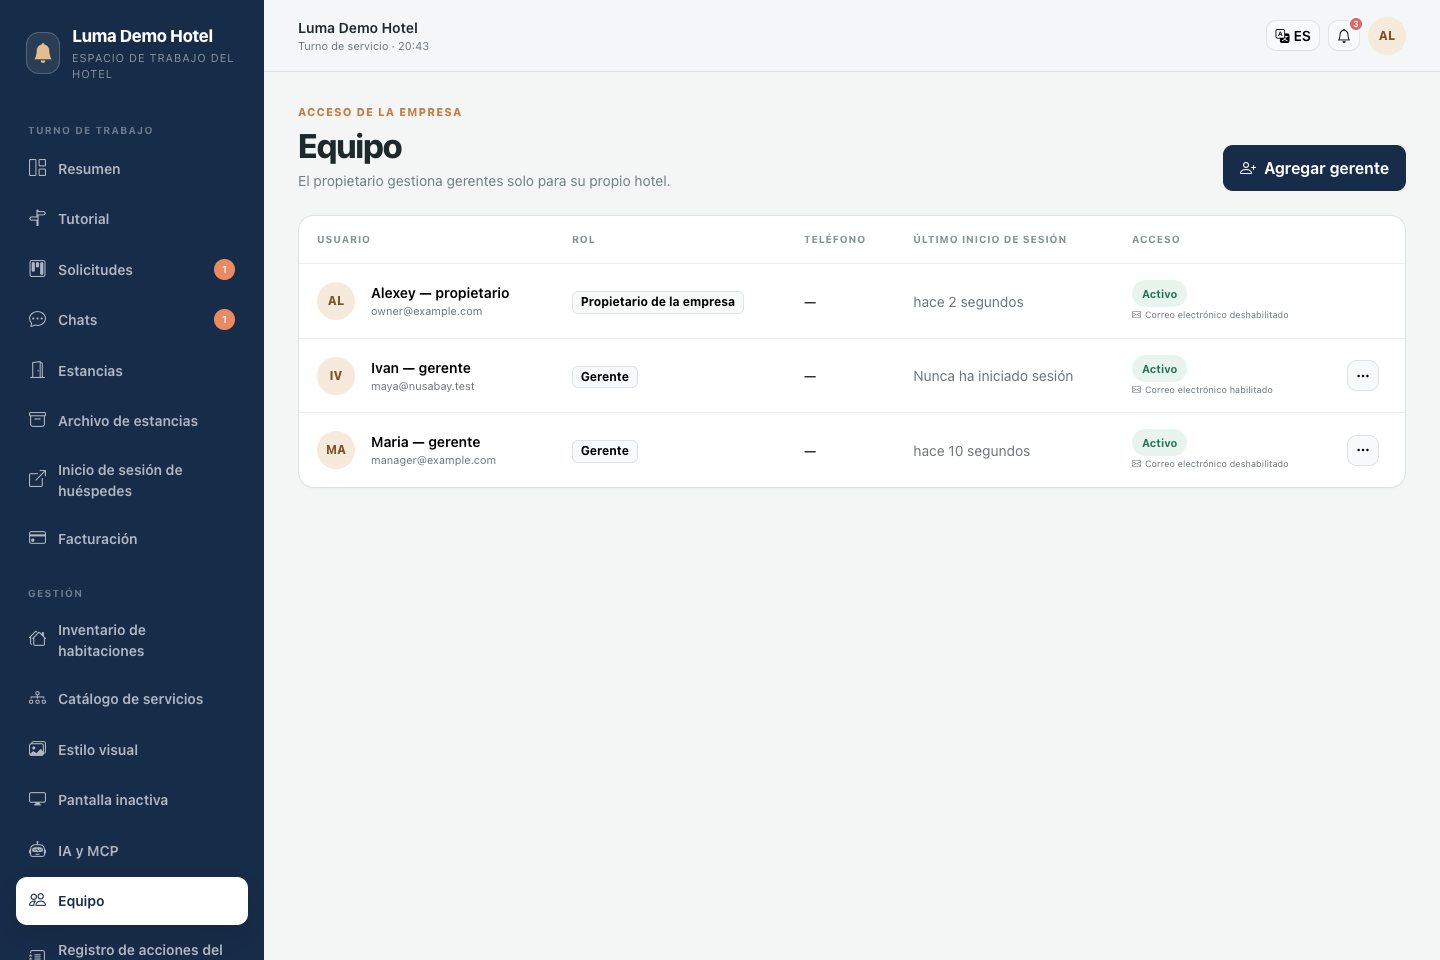This screenshot has height=960, width=1440.
Task: Open Registro de acciones sidebar item
Action: (x=132, y=949)
